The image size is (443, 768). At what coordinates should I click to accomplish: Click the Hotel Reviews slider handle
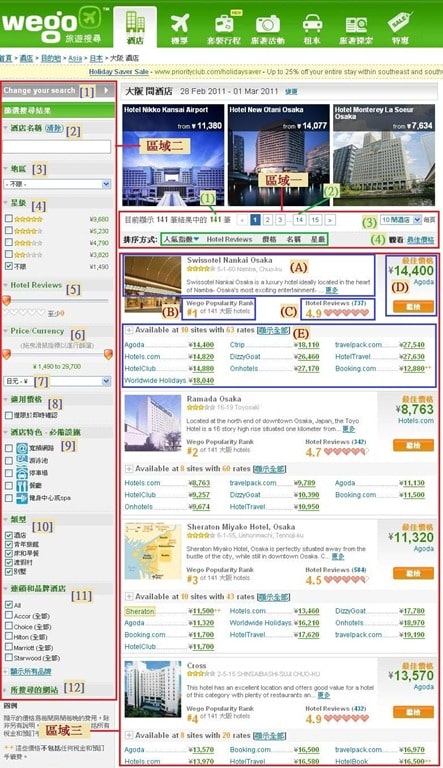[x=7, y=300]
